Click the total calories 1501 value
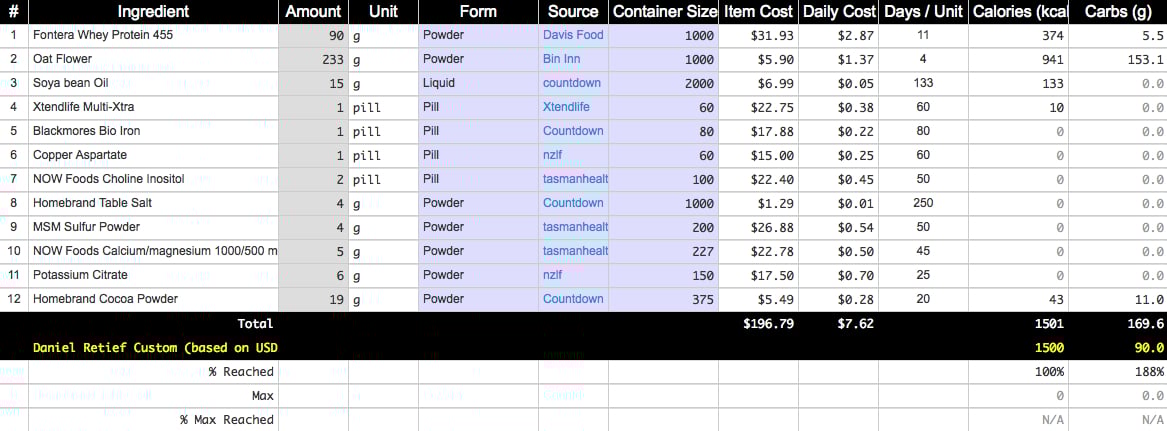Viewport: 1167px width, 431px height. pos(1049,324)
